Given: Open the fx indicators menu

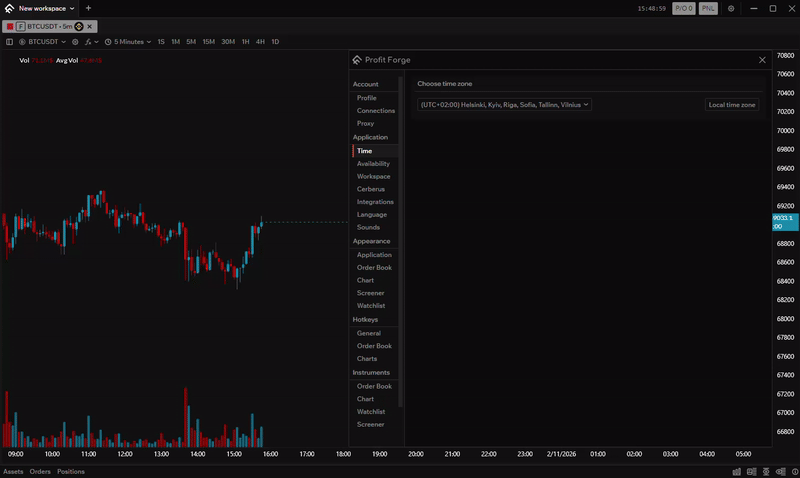Looking at the screenshot, I should pos(88,42).
